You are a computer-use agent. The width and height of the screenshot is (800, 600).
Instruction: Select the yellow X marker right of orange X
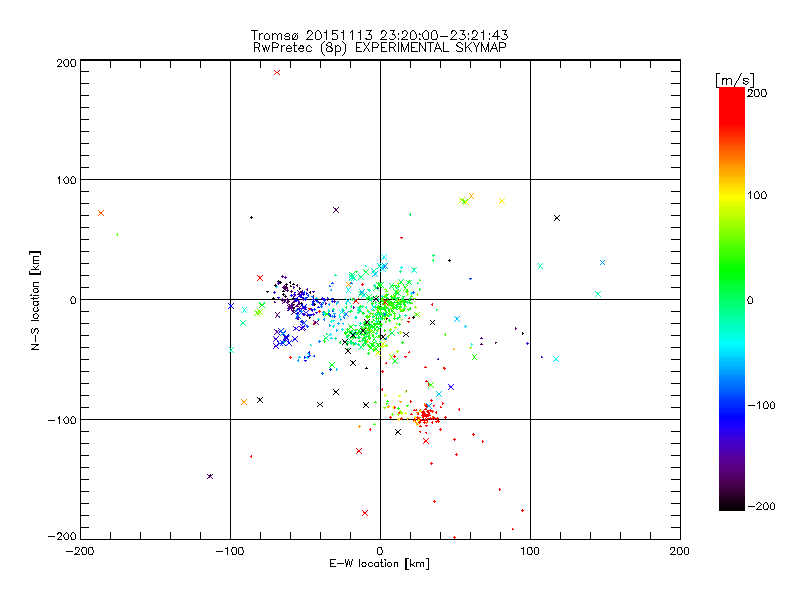point(502,201)
